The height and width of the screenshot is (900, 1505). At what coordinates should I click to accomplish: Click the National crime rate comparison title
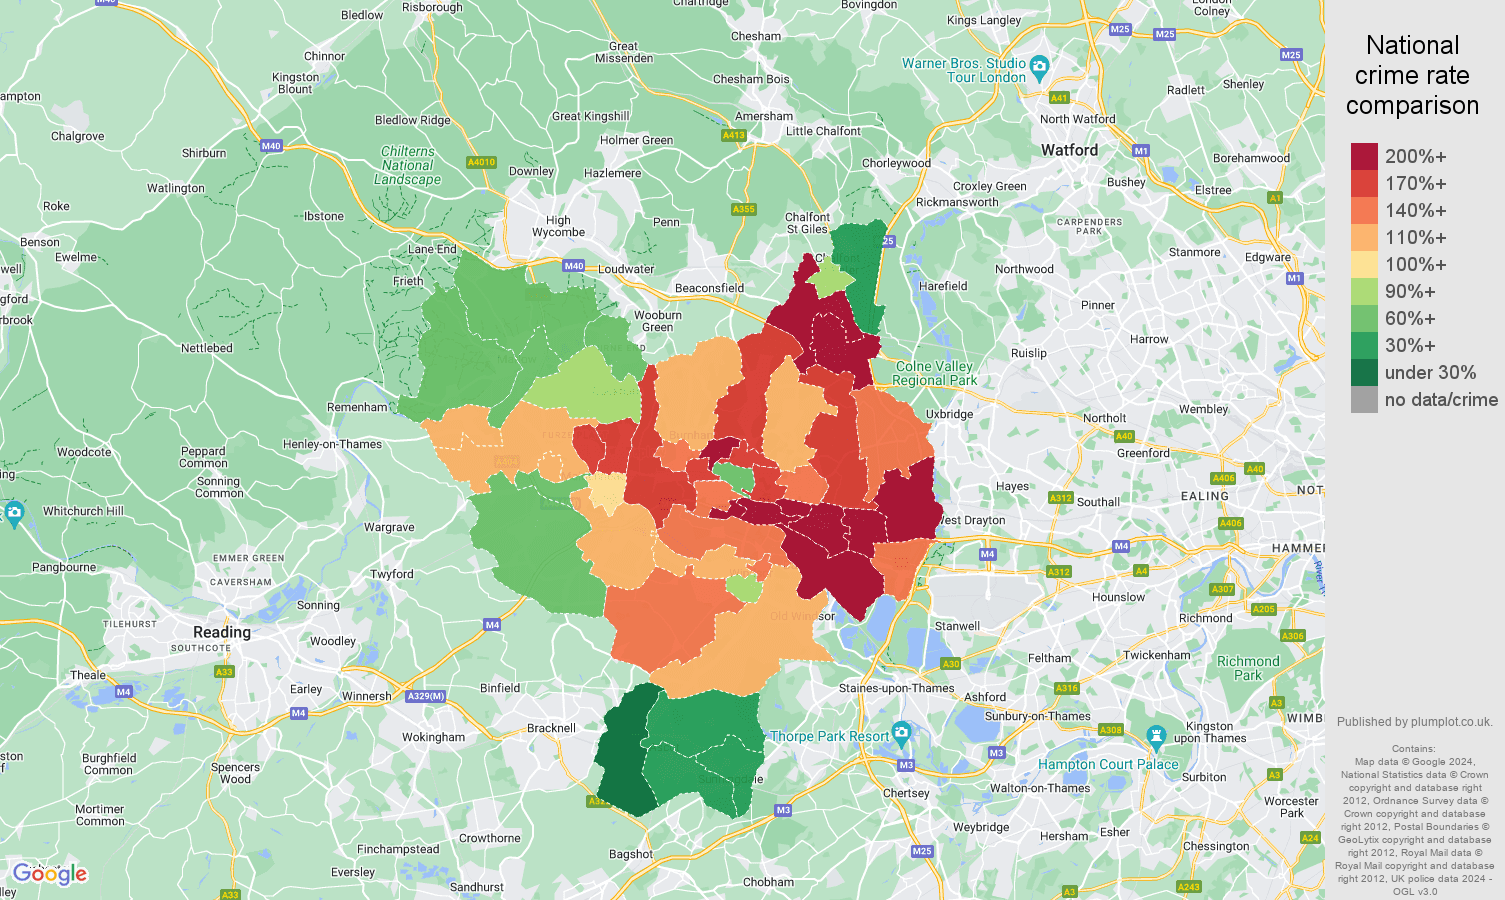[1412, 75]
